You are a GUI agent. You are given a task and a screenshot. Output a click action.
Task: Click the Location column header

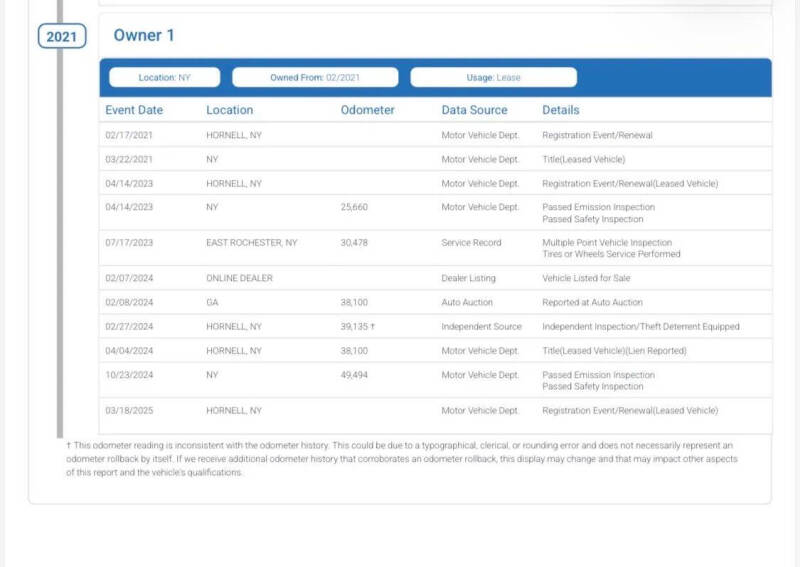[229, 110]
